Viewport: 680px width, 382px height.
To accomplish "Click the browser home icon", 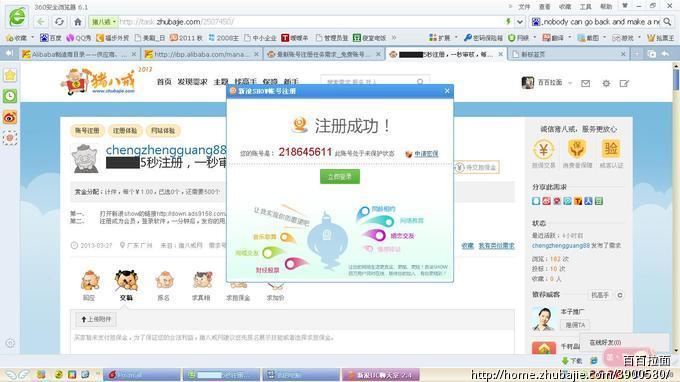I will coord(78,22).
